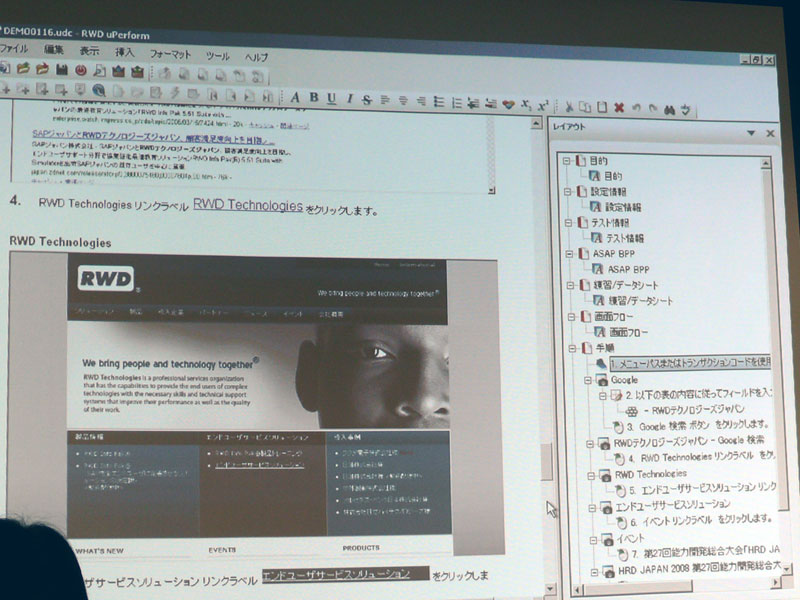
Task: Open the 挿入 menu
Action: [x=124, y=52]
